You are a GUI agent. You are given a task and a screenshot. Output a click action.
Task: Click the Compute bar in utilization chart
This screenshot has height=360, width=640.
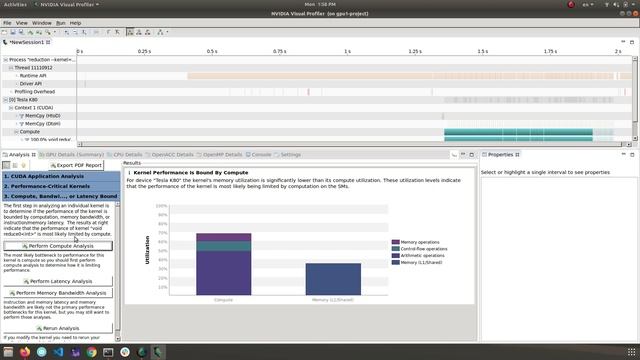(224, 264)
